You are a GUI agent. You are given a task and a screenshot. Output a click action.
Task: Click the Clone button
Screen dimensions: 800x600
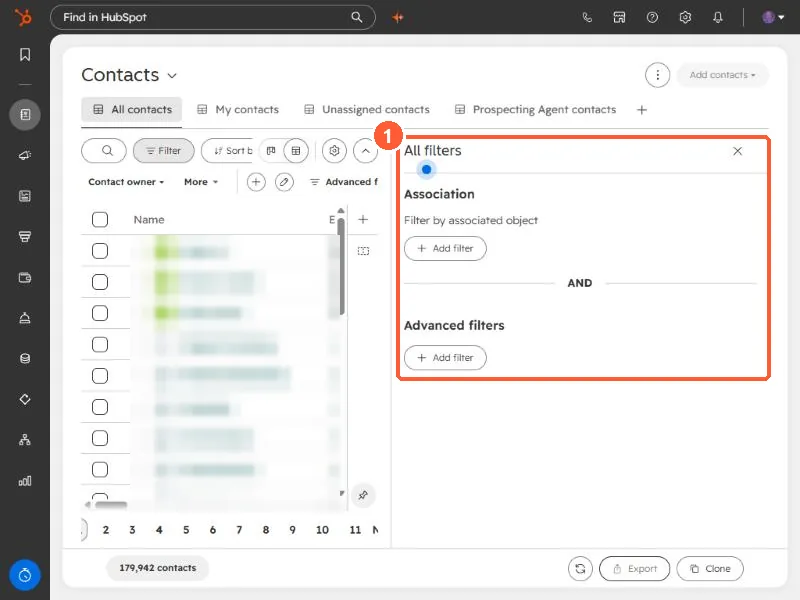(x=710, y=568)
